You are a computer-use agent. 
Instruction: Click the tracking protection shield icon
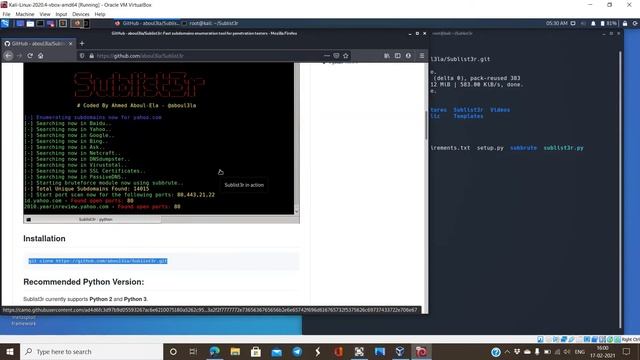(x=82, y=56)
